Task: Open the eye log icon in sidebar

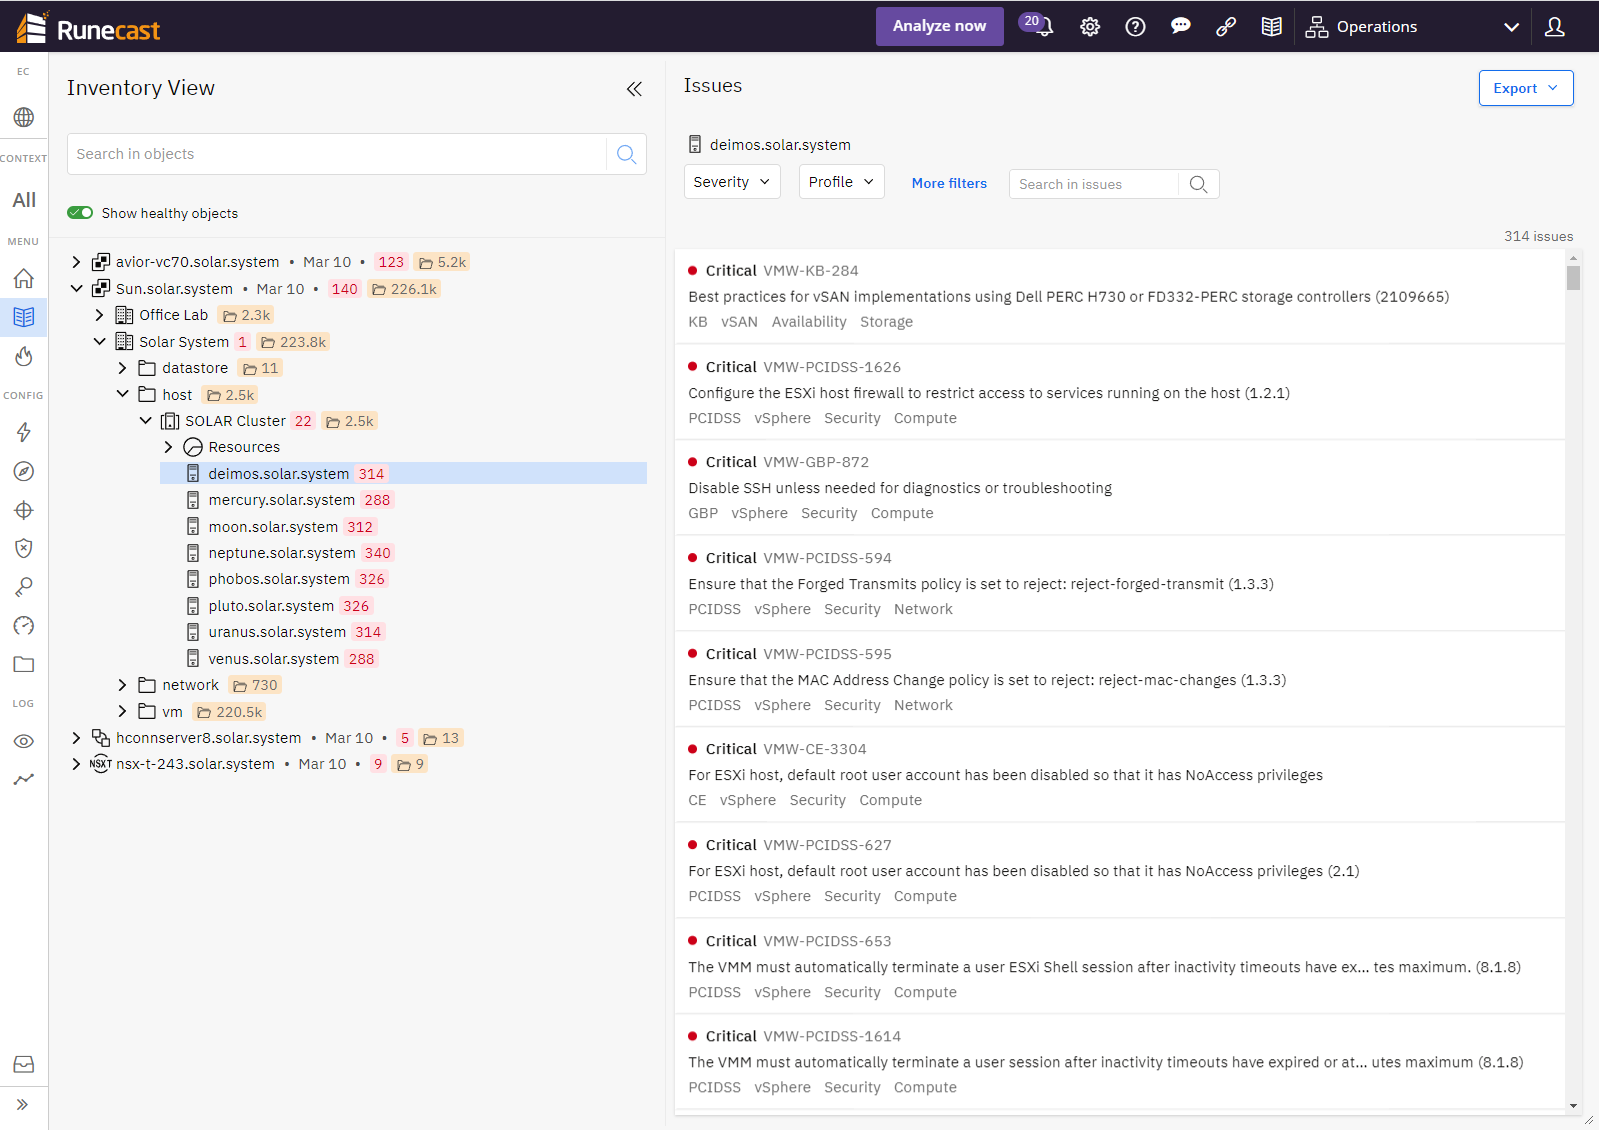Action: [x=24, y=741]
